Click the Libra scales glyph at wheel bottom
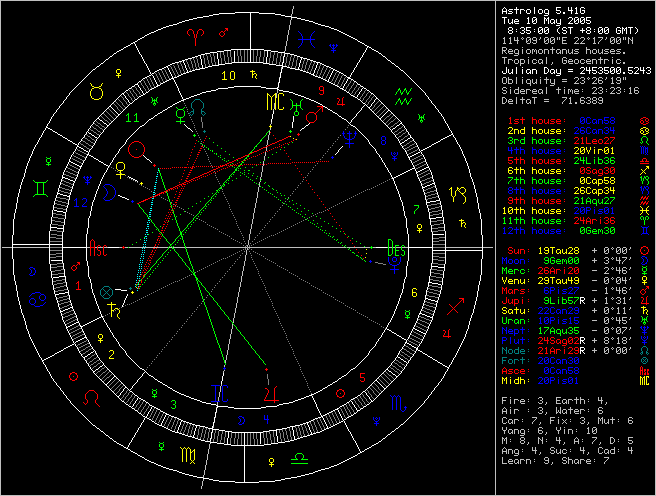This screenshot has width=656, height=496. [299, 458]
